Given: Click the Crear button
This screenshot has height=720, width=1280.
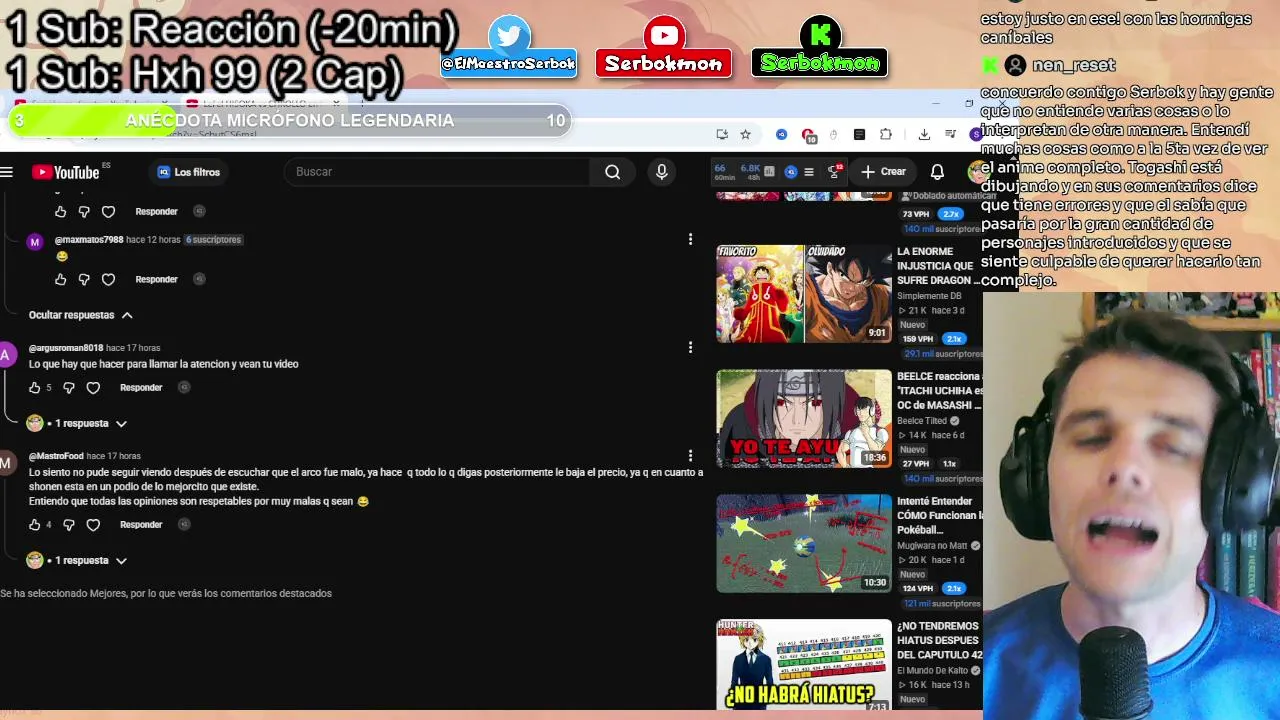Looking at the screenshot, I should pyautogui.click(x=884, y=172).
